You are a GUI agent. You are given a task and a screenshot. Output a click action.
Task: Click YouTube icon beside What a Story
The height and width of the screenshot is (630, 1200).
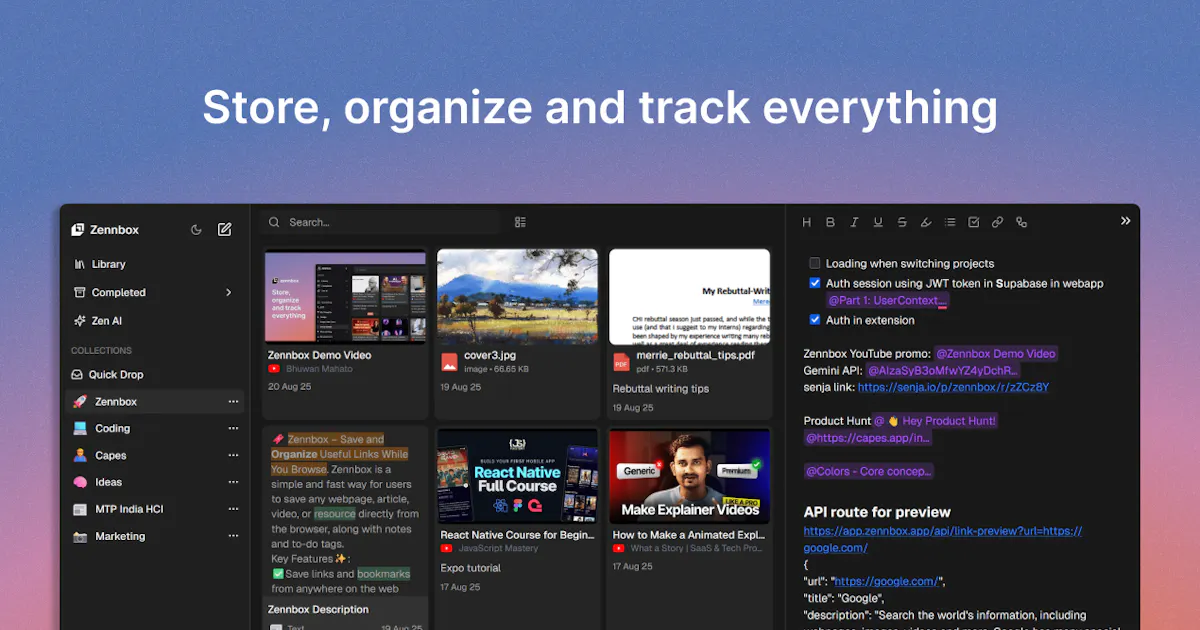(619, 548)
